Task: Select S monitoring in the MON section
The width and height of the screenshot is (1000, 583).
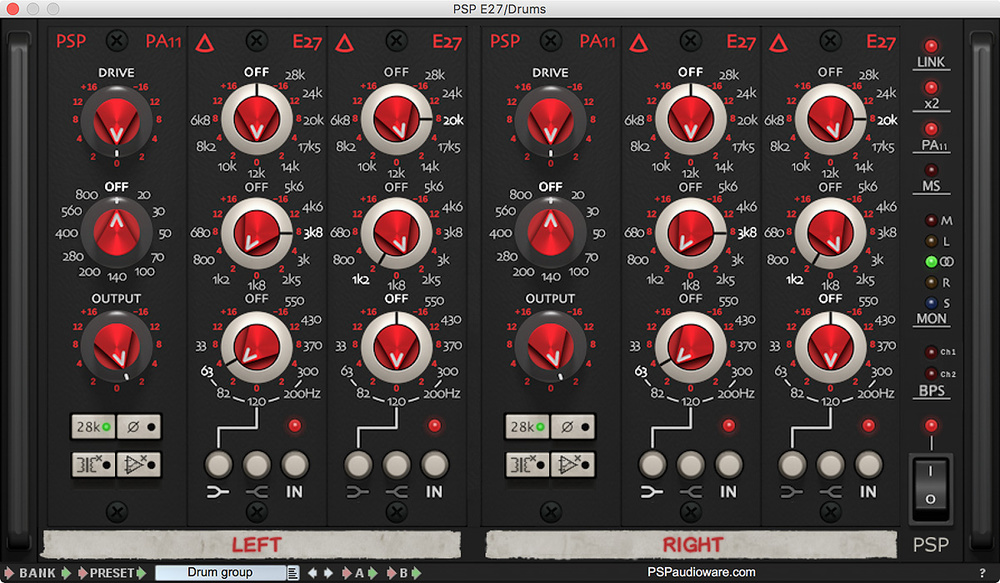Action: point(931,302)
